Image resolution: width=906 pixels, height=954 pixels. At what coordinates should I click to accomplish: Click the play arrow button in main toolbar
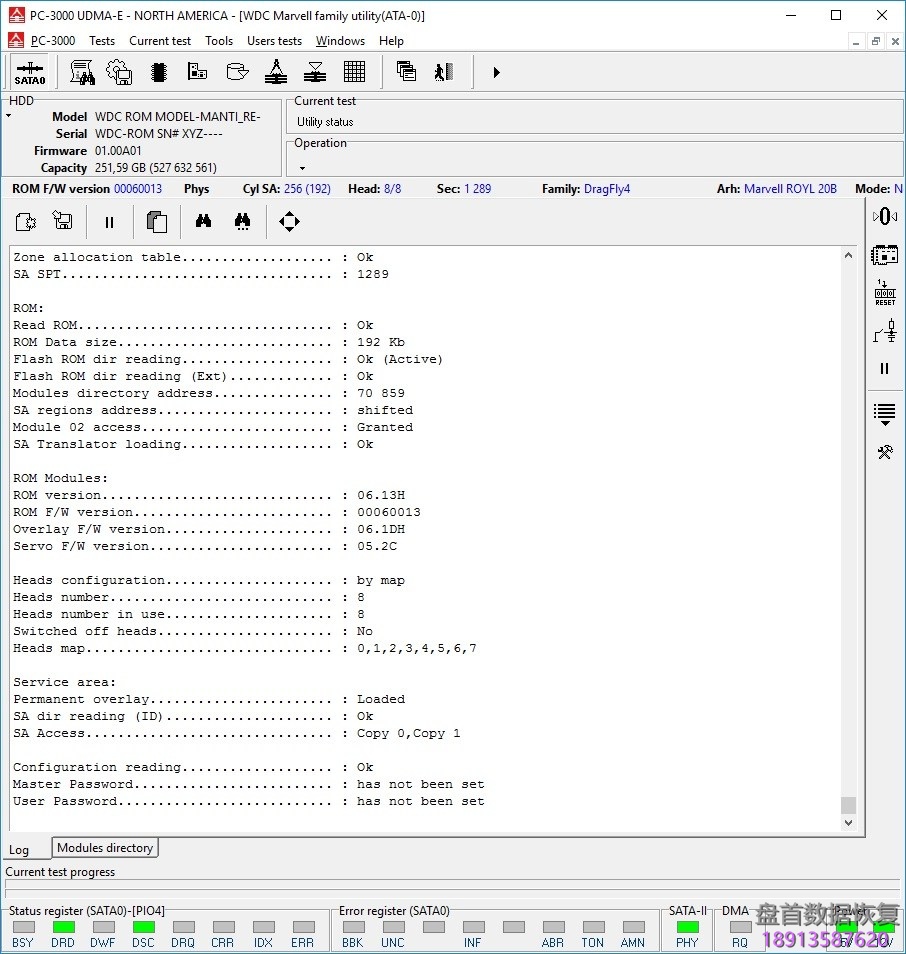(x=496, y=72)
